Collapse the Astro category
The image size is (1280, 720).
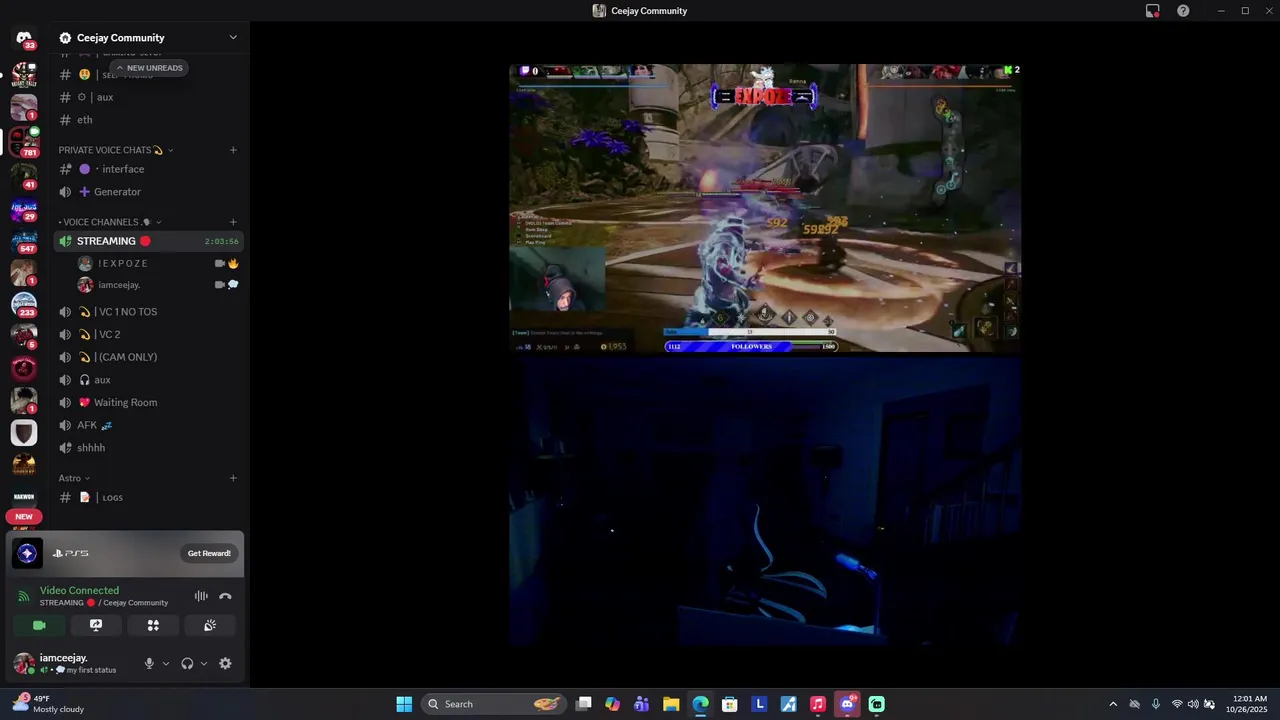pyautogui.click(x=74, y=478)
